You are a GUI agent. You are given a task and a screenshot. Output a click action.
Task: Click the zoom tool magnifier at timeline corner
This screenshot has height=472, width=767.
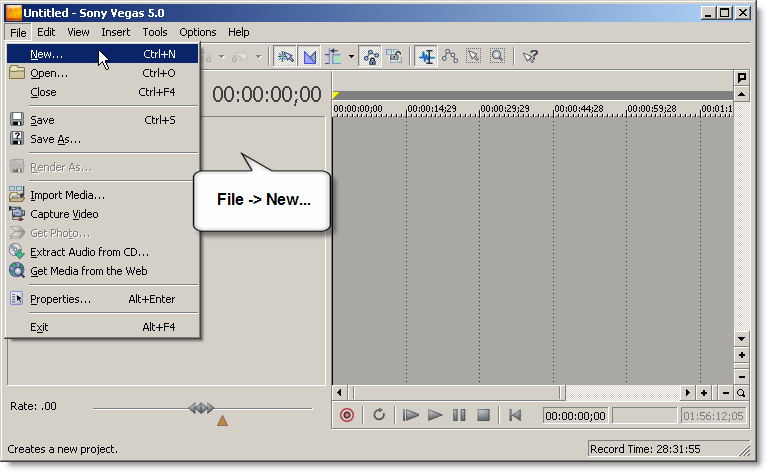742,392
